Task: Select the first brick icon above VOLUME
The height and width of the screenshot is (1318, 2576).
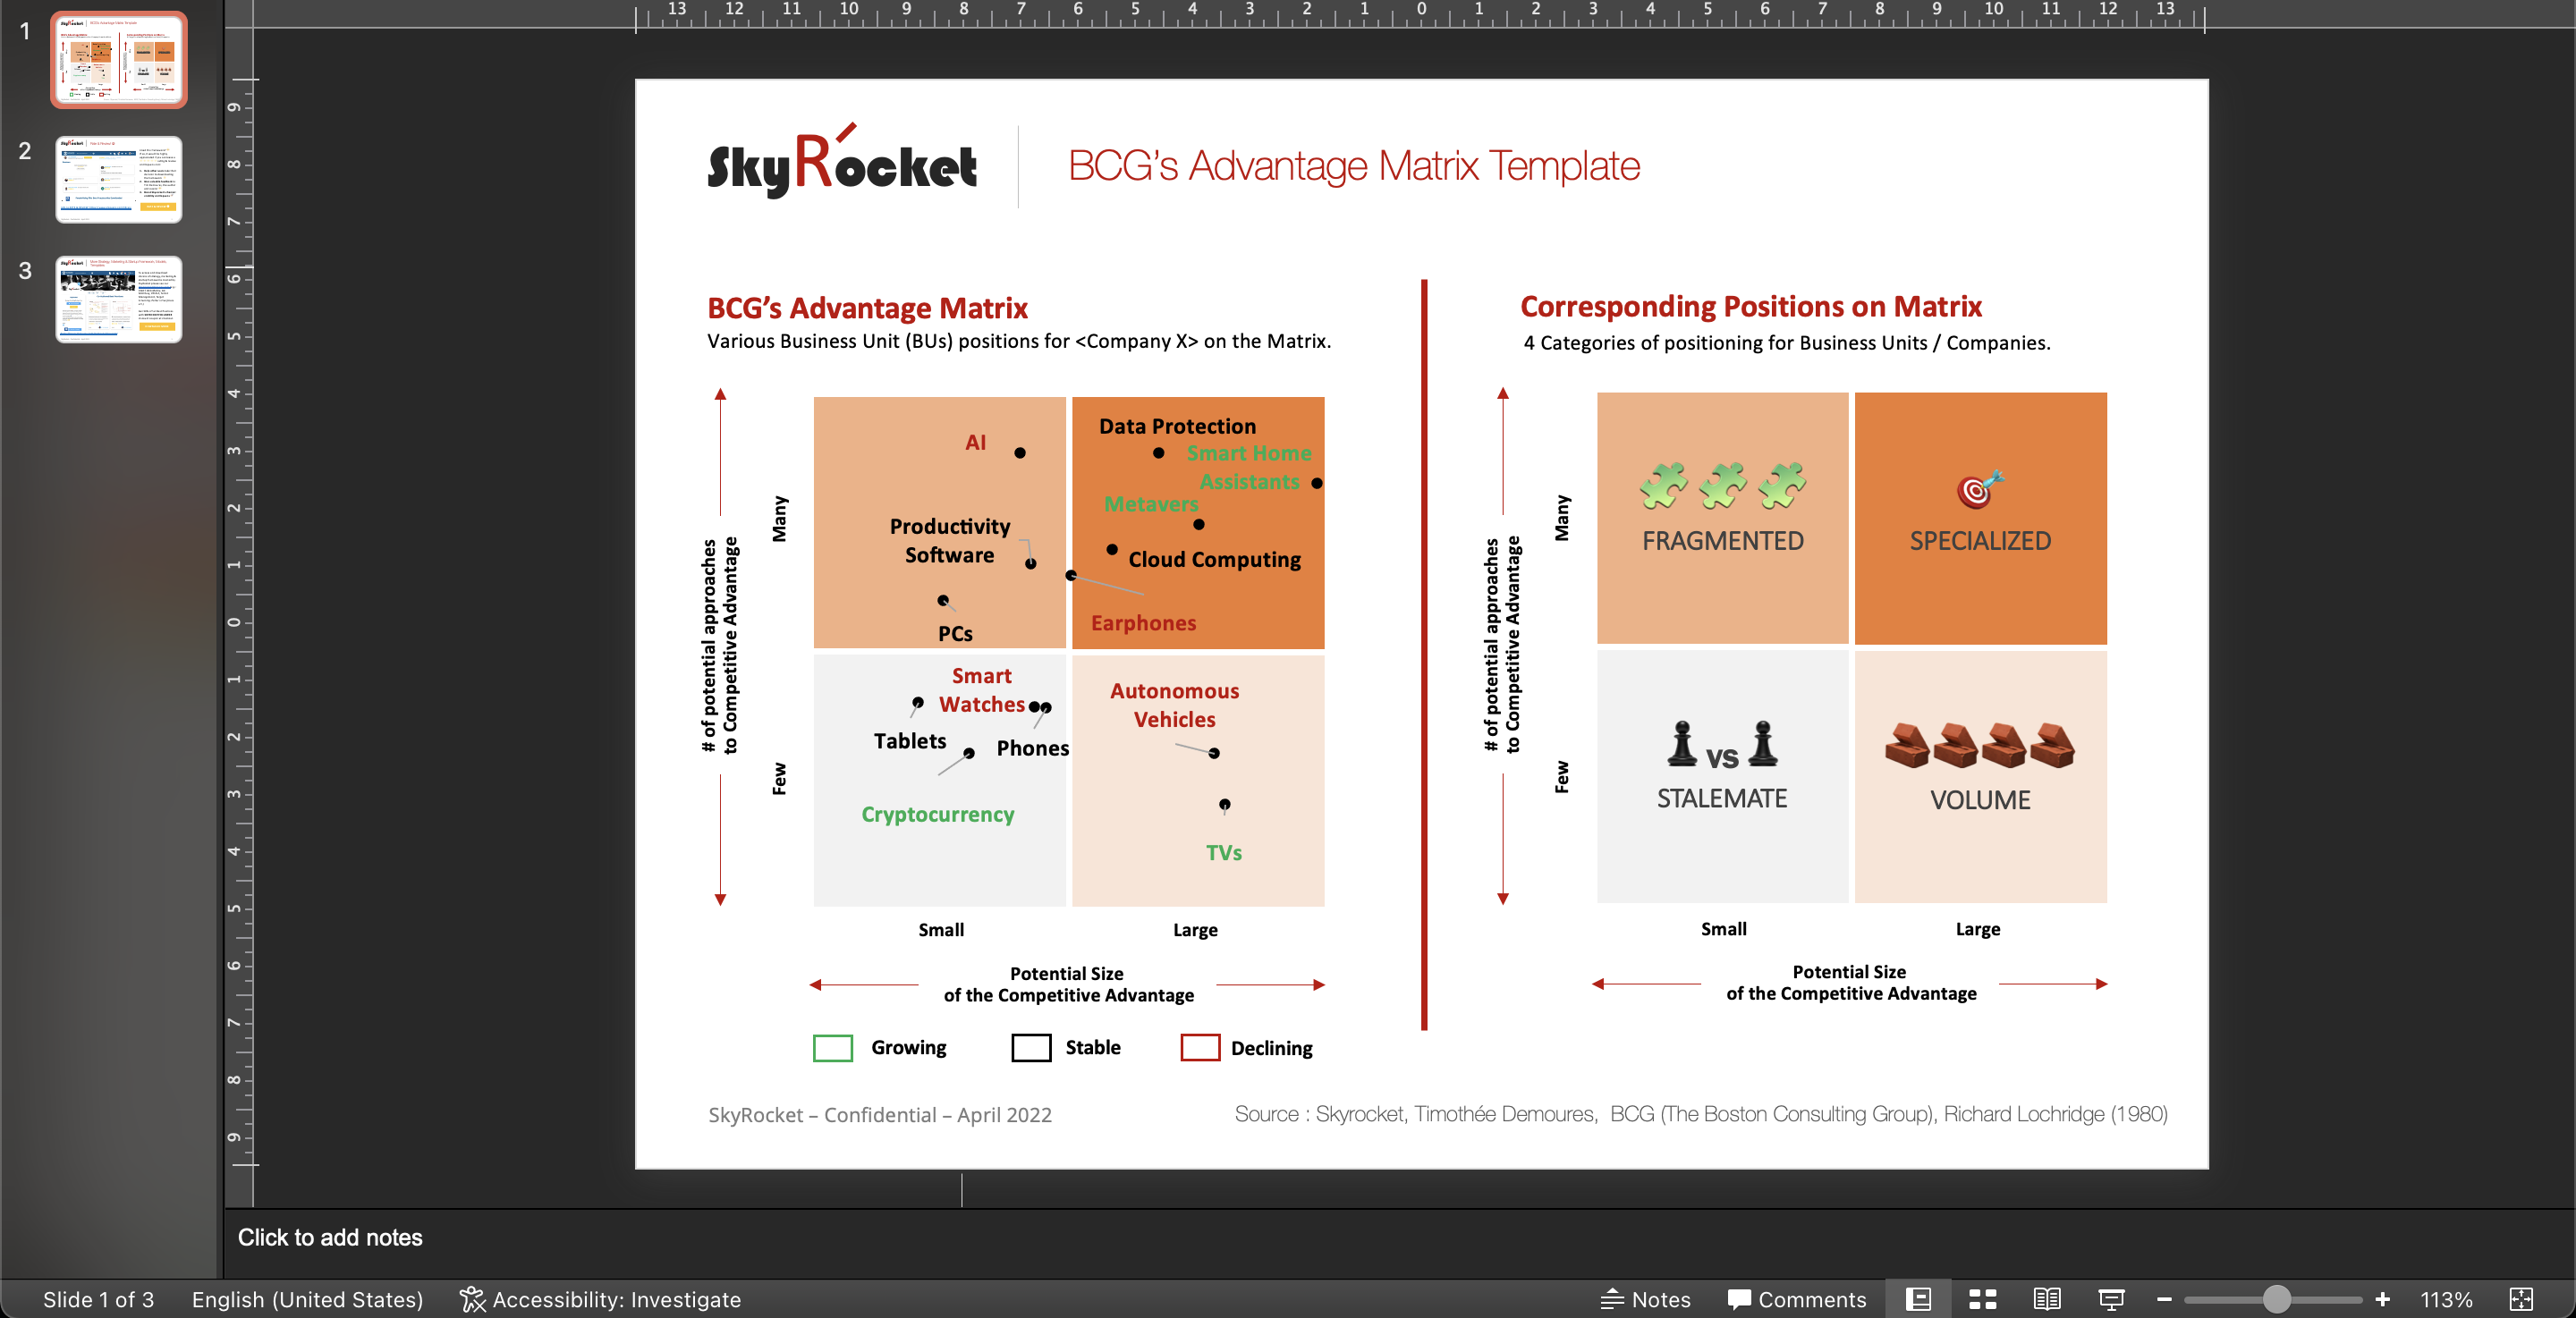Action: point(1907,745)
